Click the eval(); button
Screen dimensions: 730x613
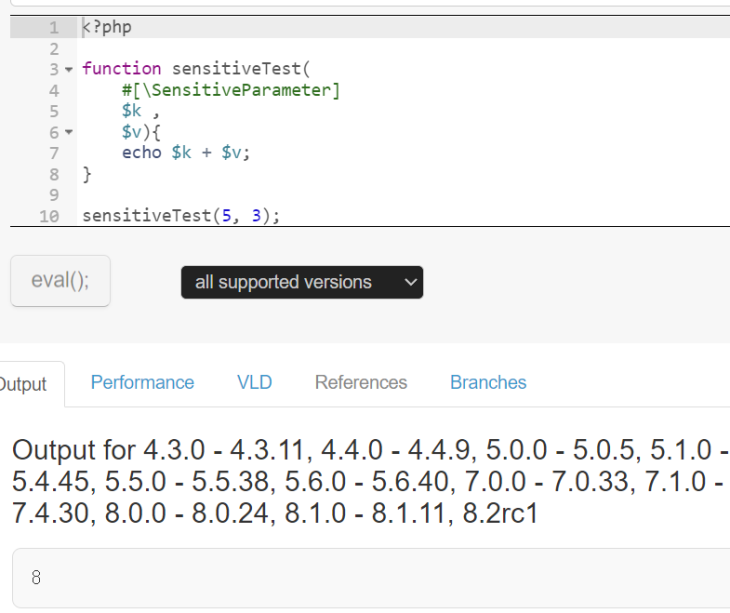click(60, 281)
